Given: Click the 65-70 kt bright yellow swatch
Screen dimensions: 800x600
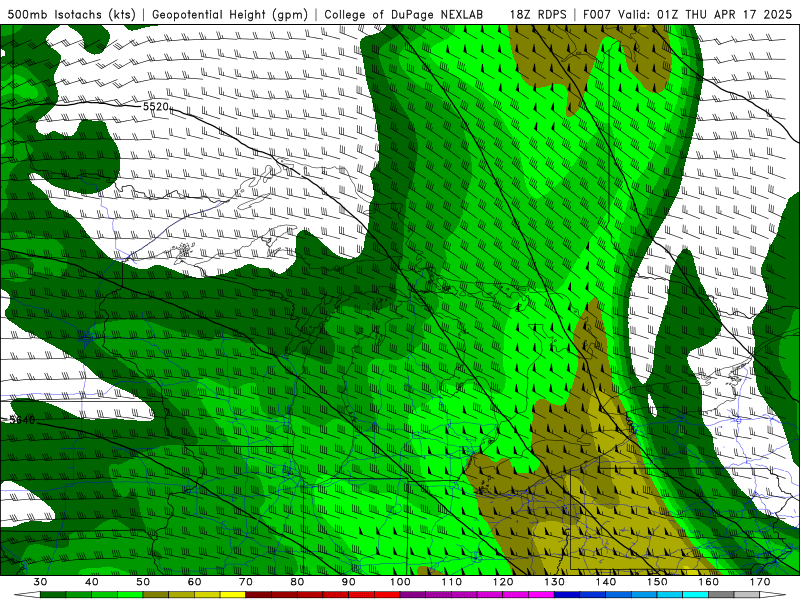Looking at the screenshot, I should coord(233,595).
